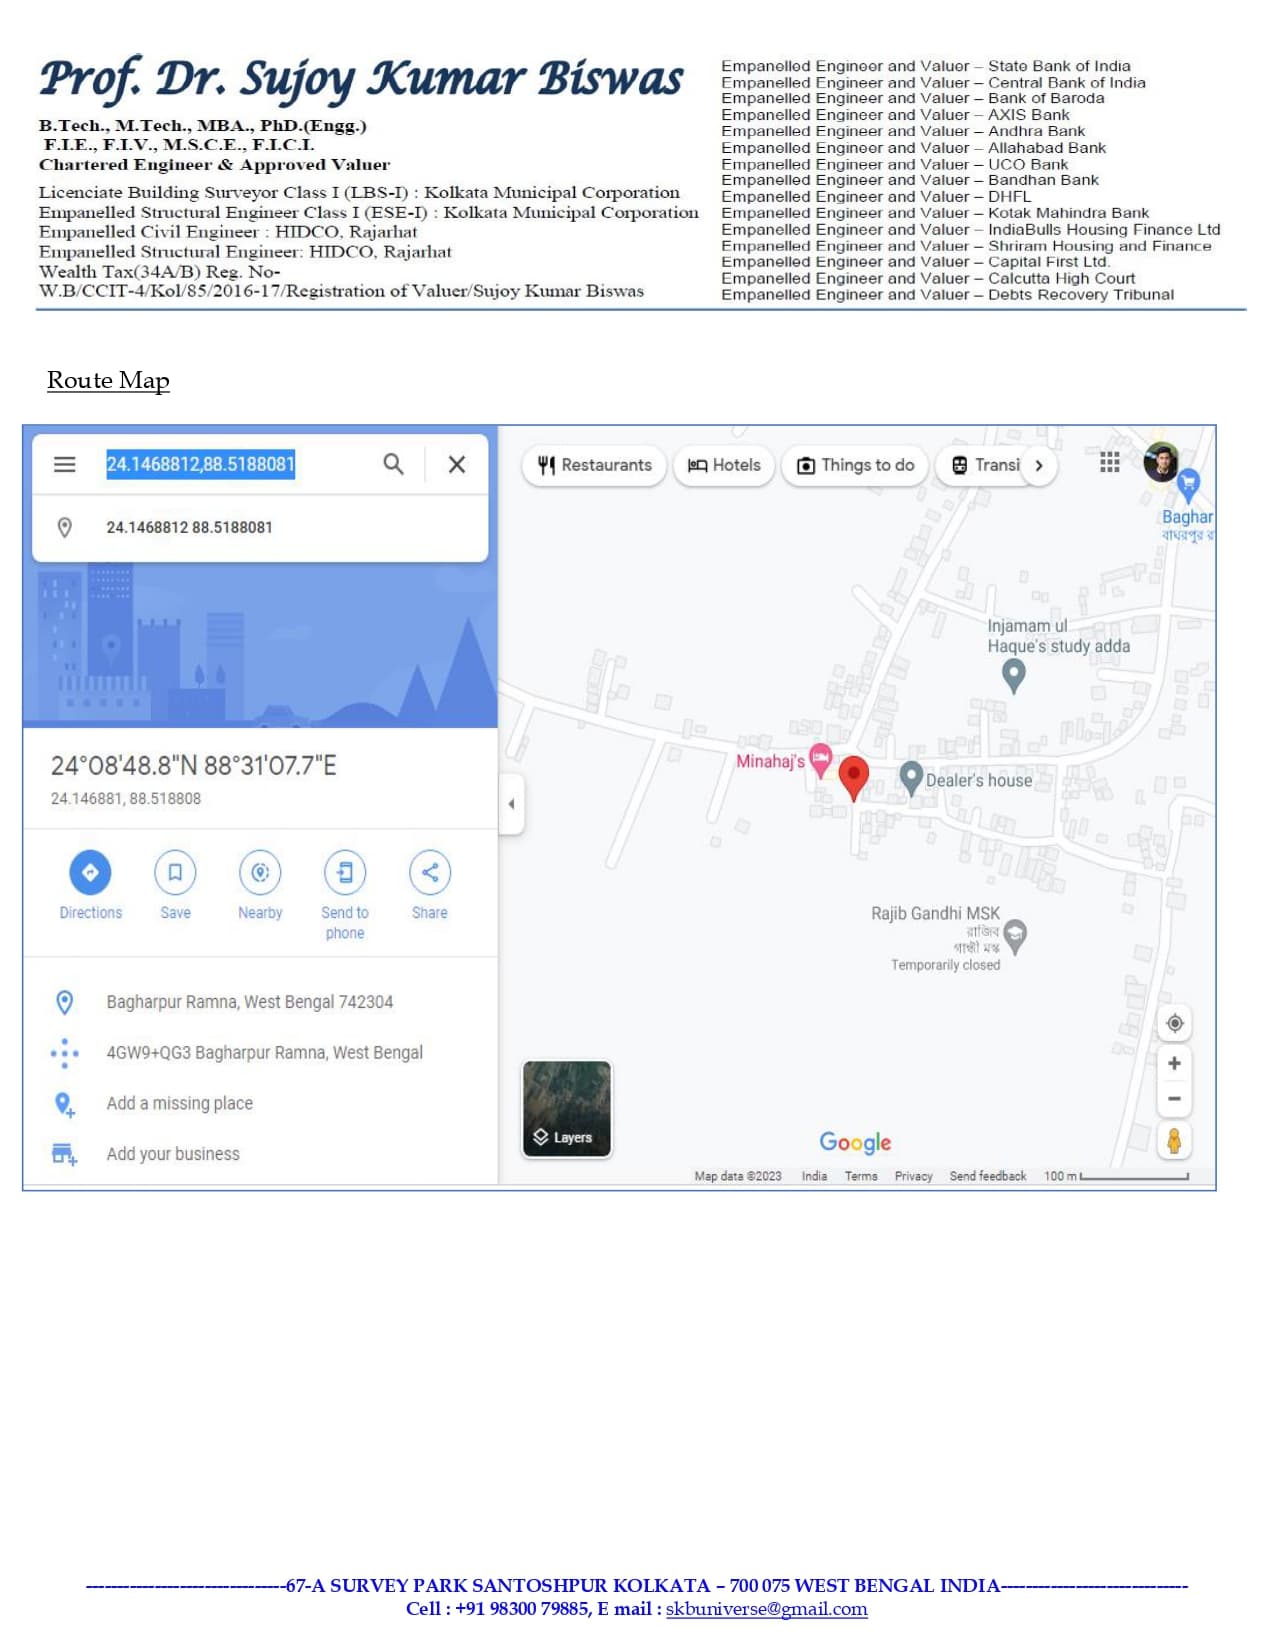This screenshot has height=1650, width=1275.
Task: Select Injamam ul Haque's study adda marker
Action: point(1013,676)
